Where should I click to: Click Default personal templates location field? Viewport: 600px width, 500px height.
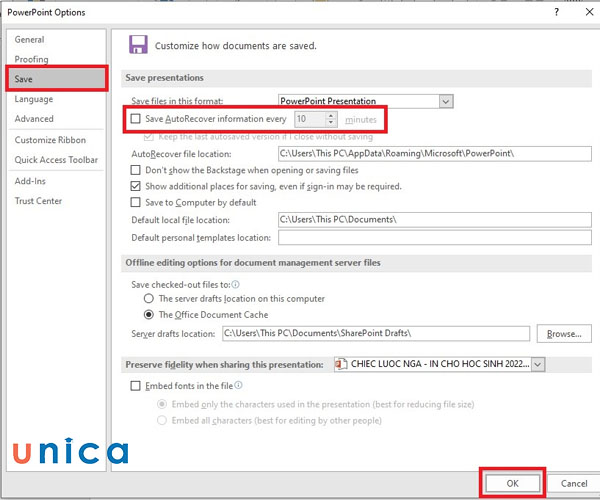tap(435, 238)
